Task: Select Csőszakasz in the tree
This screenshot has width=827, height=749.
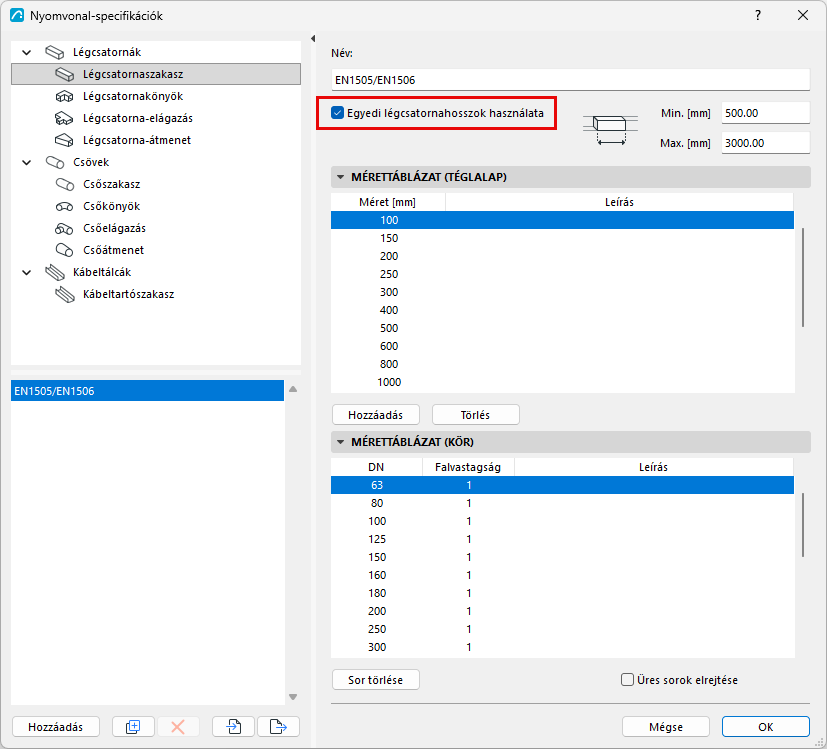Action: (x=111, y=184)
